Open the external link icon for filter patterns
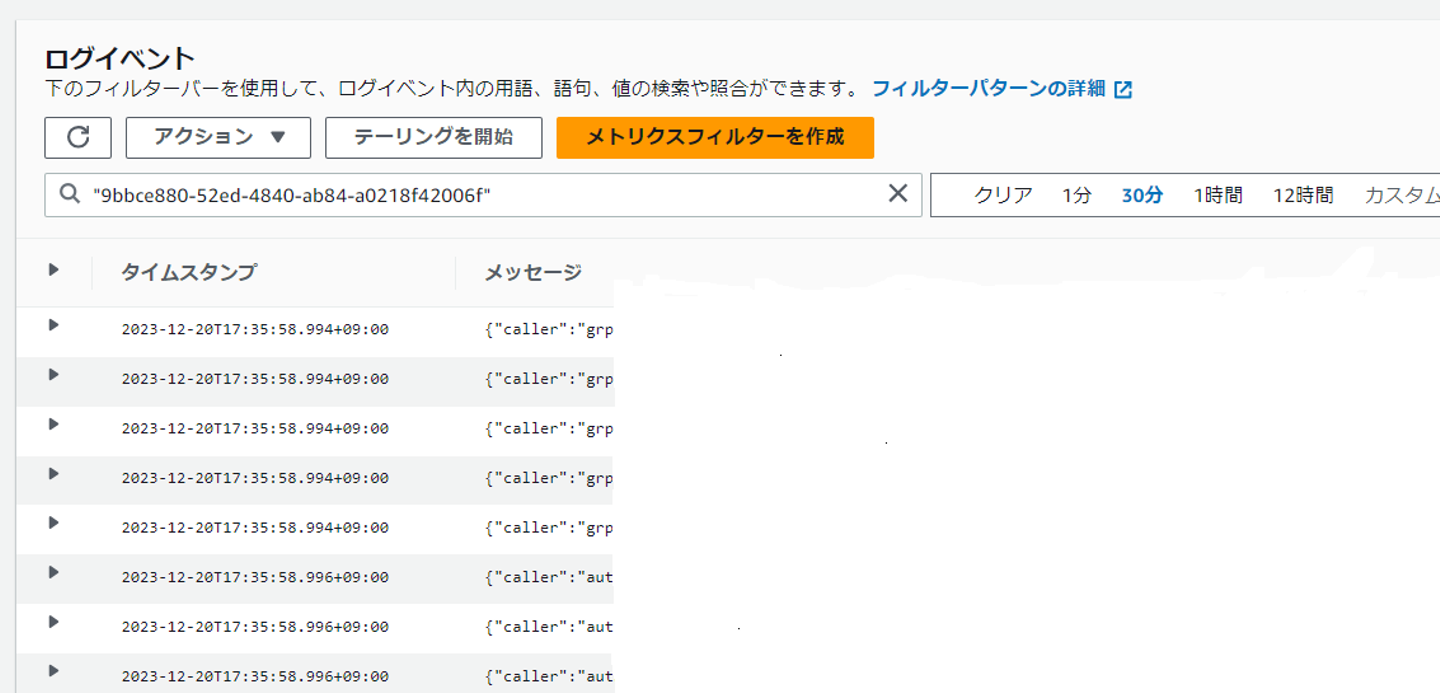Screen dimensions: 1440x693 (1124, 89)
